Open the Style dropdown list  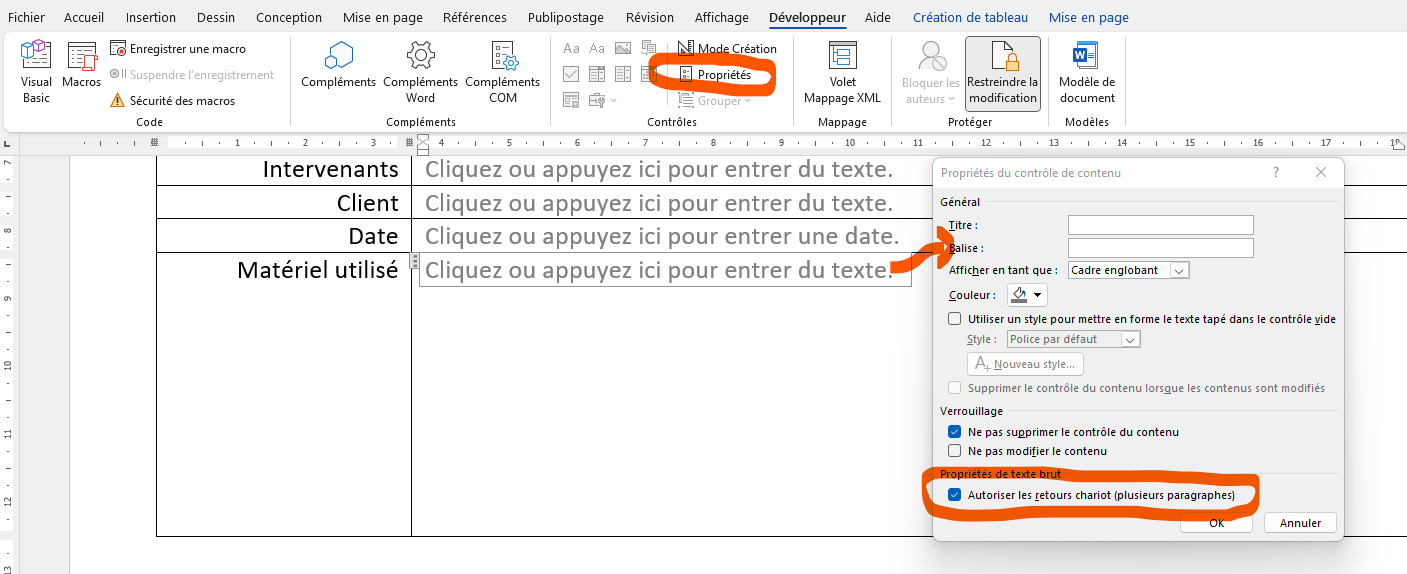pyautogui.click(x=1130, y=339)
